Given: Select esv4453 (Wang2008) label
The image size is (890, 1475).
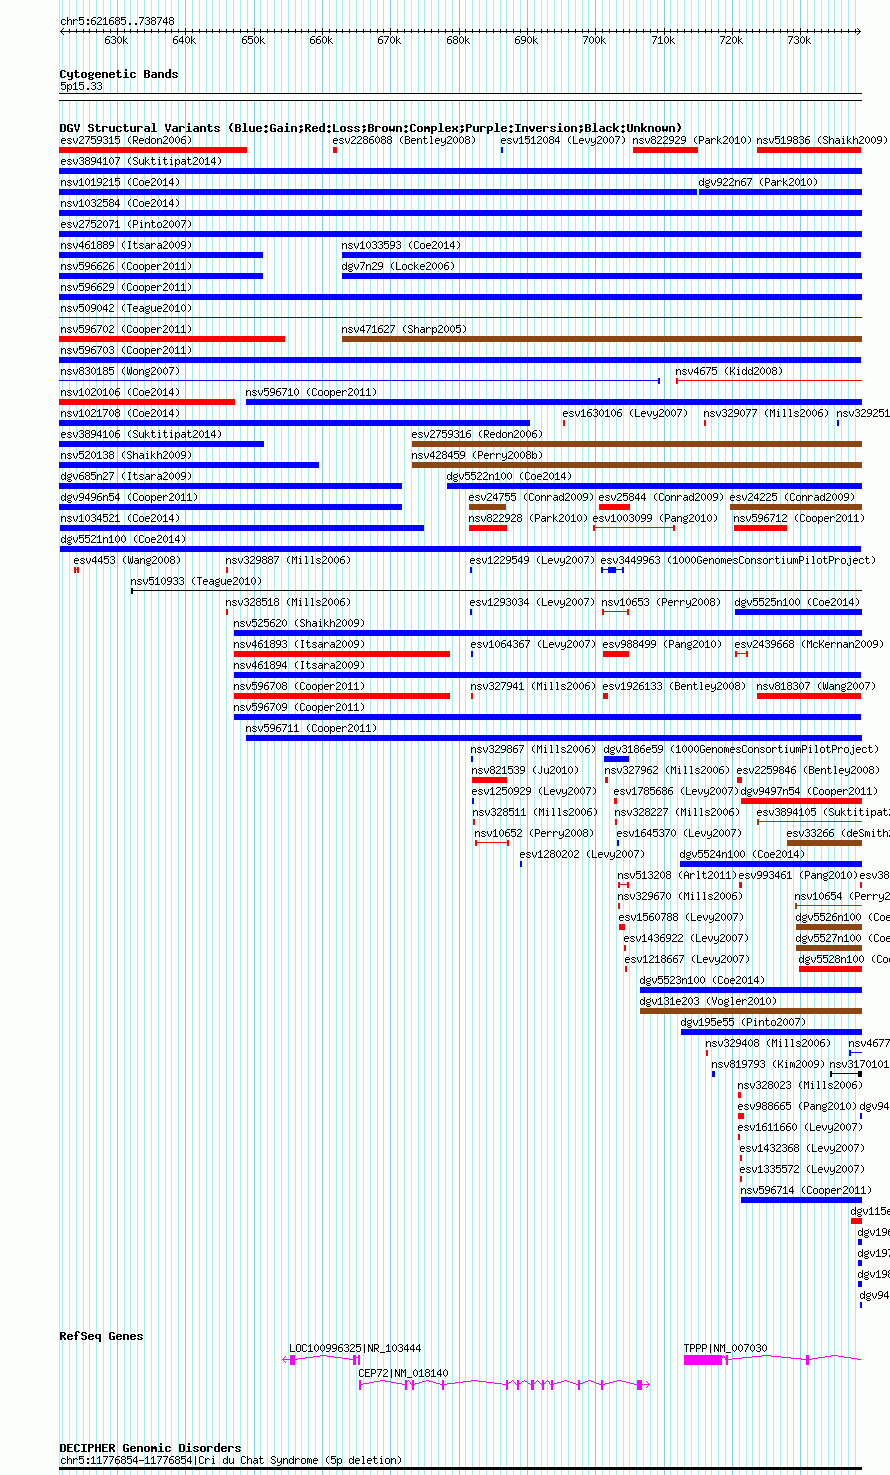Looking at the screenshot, I should tap(127, 561).
